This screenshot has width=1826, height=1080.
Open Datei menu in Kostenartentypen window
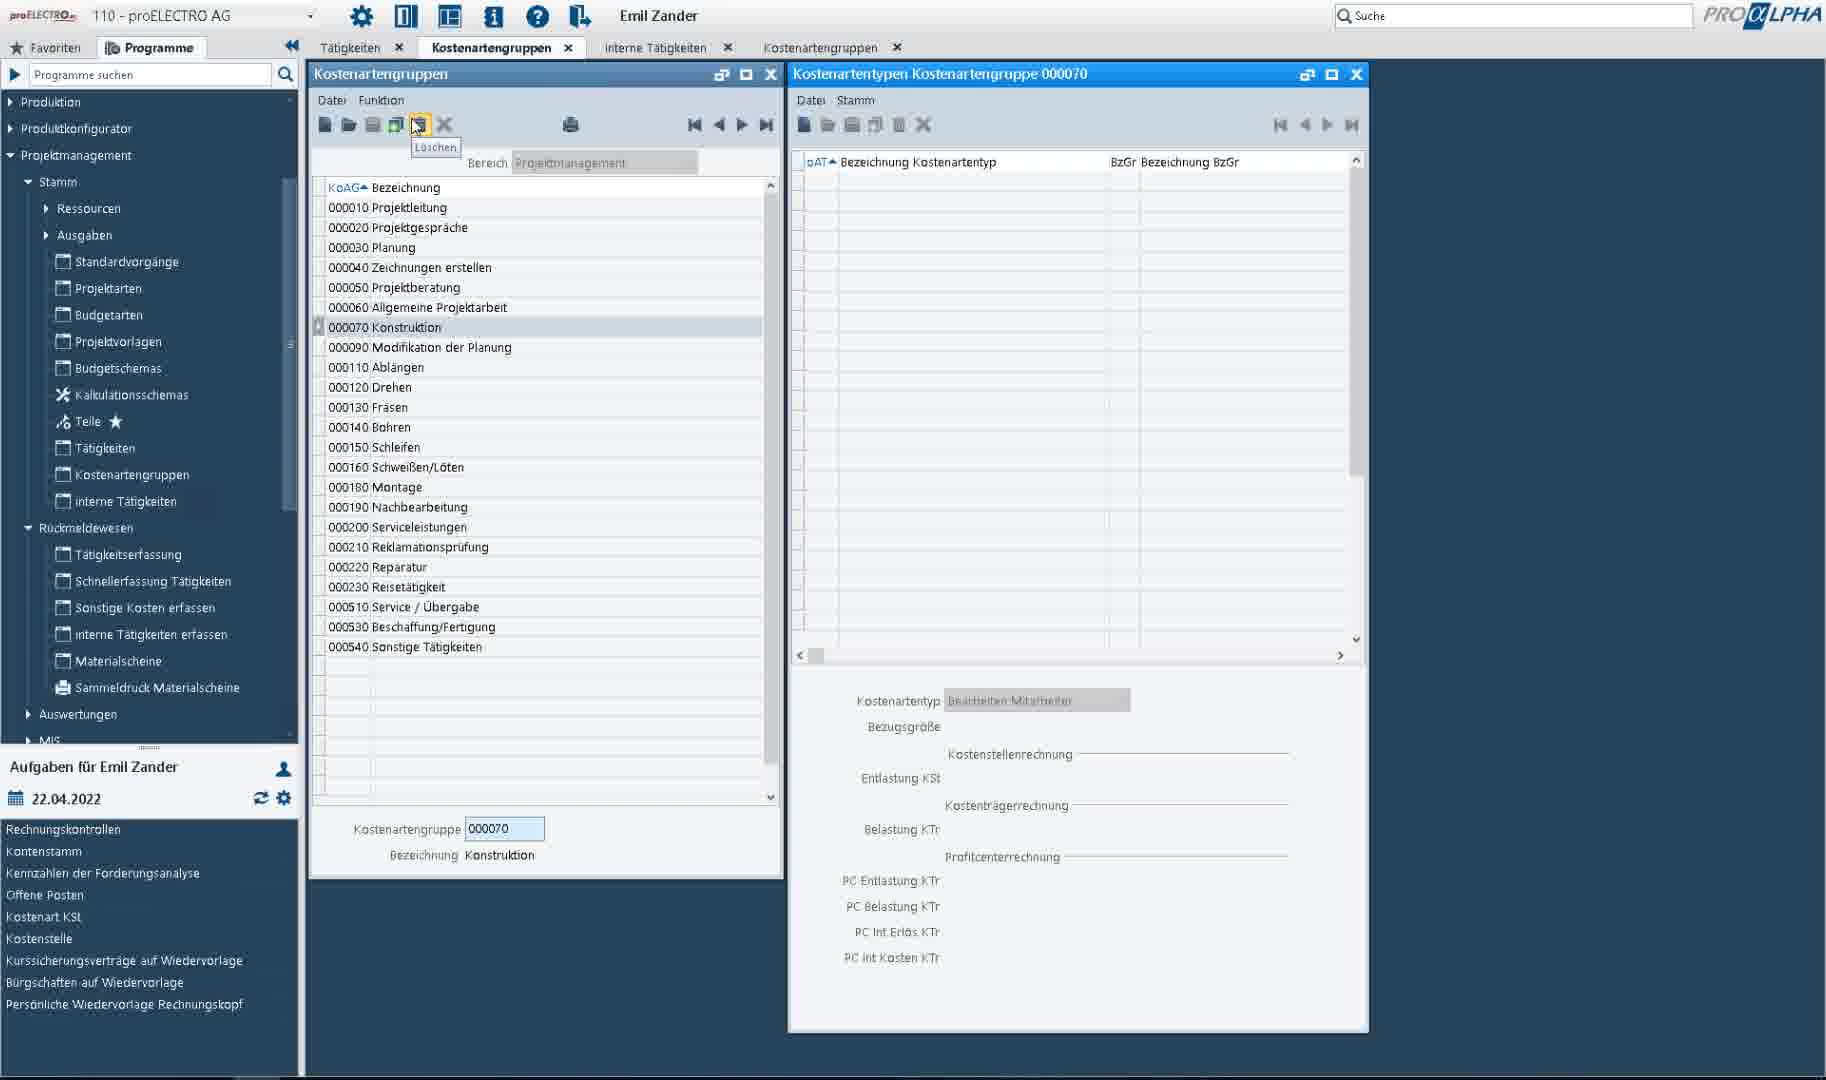[811, 100]
